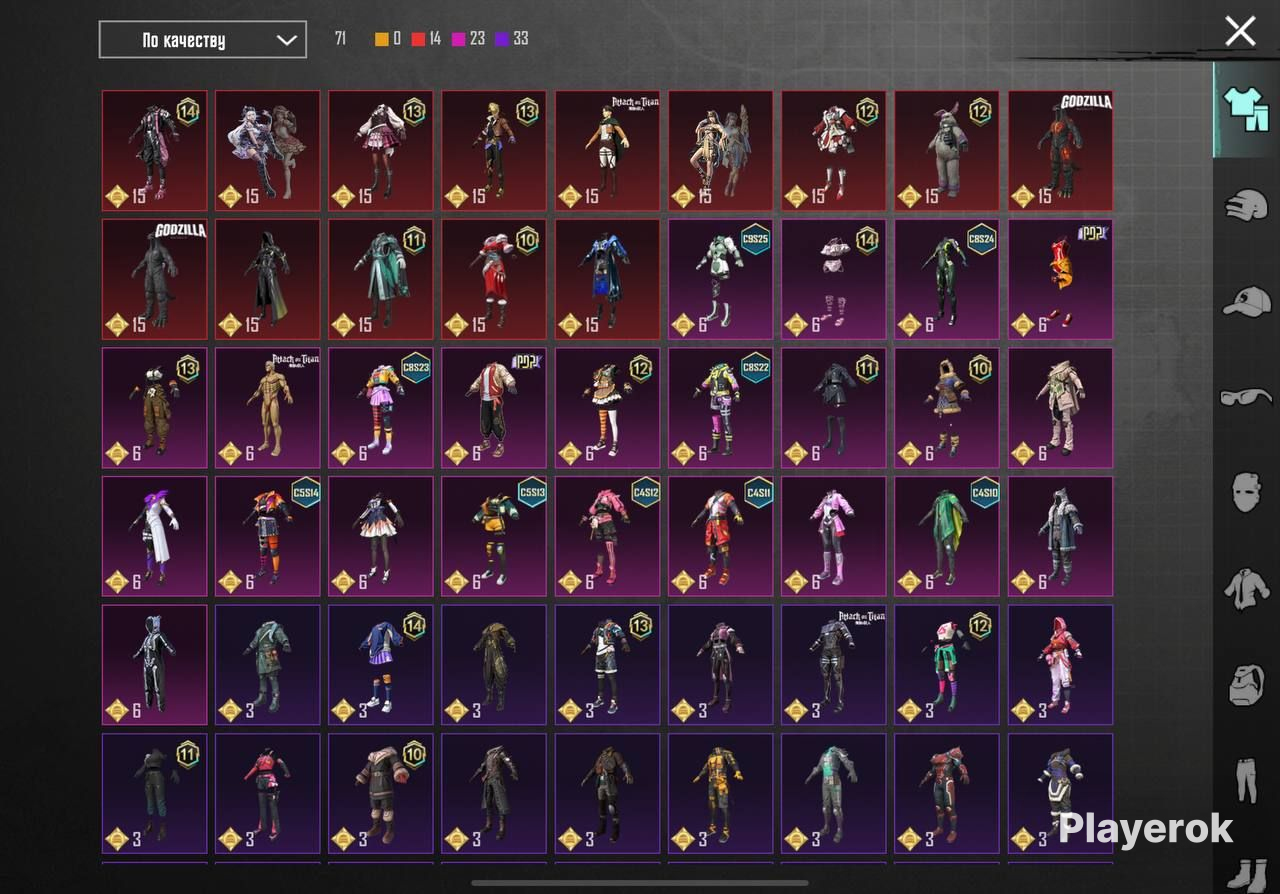Image resolution: width=1280 pixels, height=894 pixels.
Task: Select the fur-hooded brown coat with badge 10
Action: coord(381,794)
